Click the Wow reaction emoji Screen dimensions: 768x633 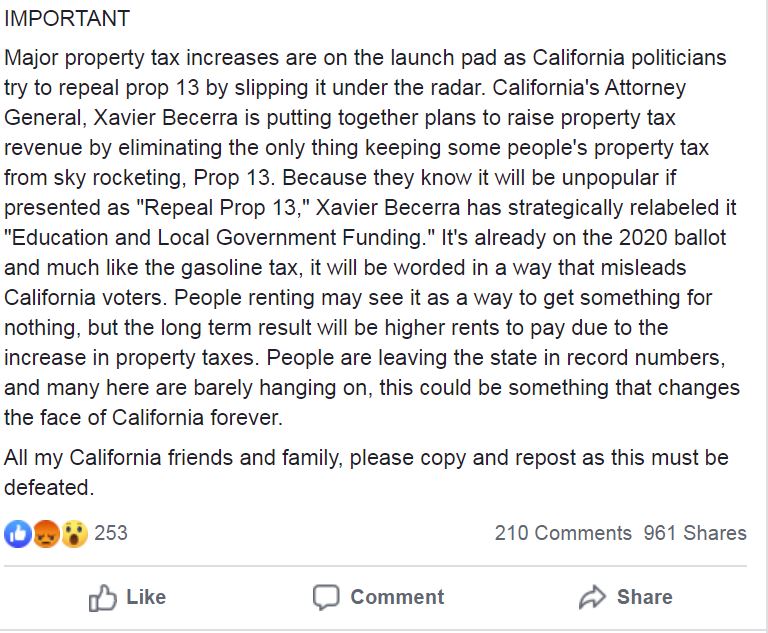pos(73,533)
